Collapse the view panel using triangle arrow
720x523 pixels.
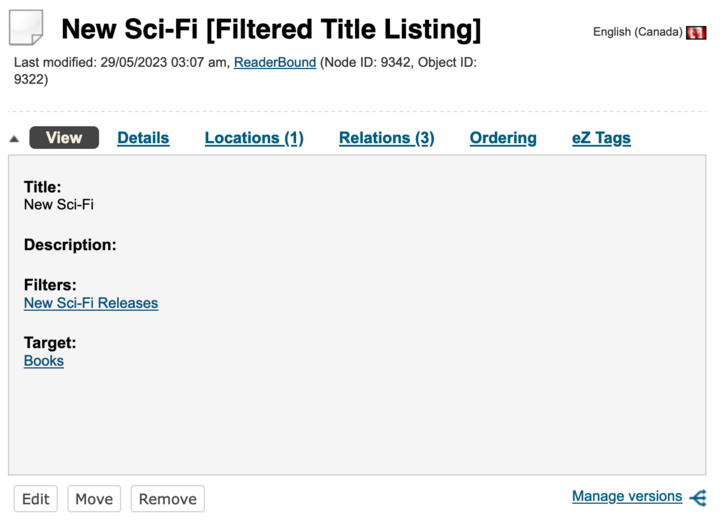click(x=14, y=139)
